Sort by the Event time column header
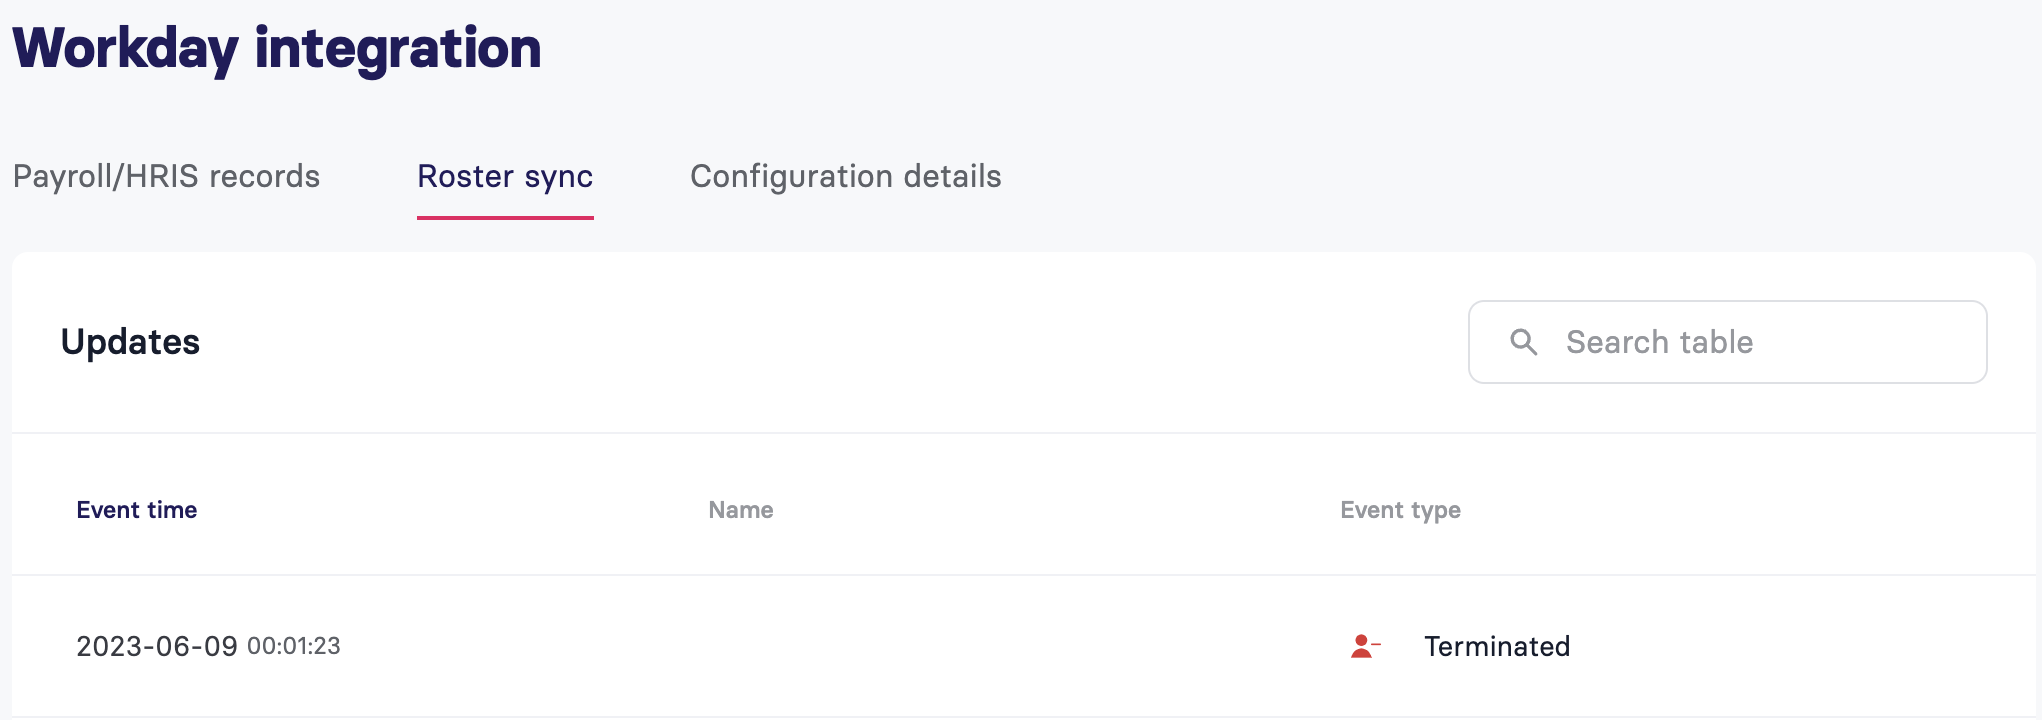Viewport: 2042px width, 720px height. [x=137, y=510]
